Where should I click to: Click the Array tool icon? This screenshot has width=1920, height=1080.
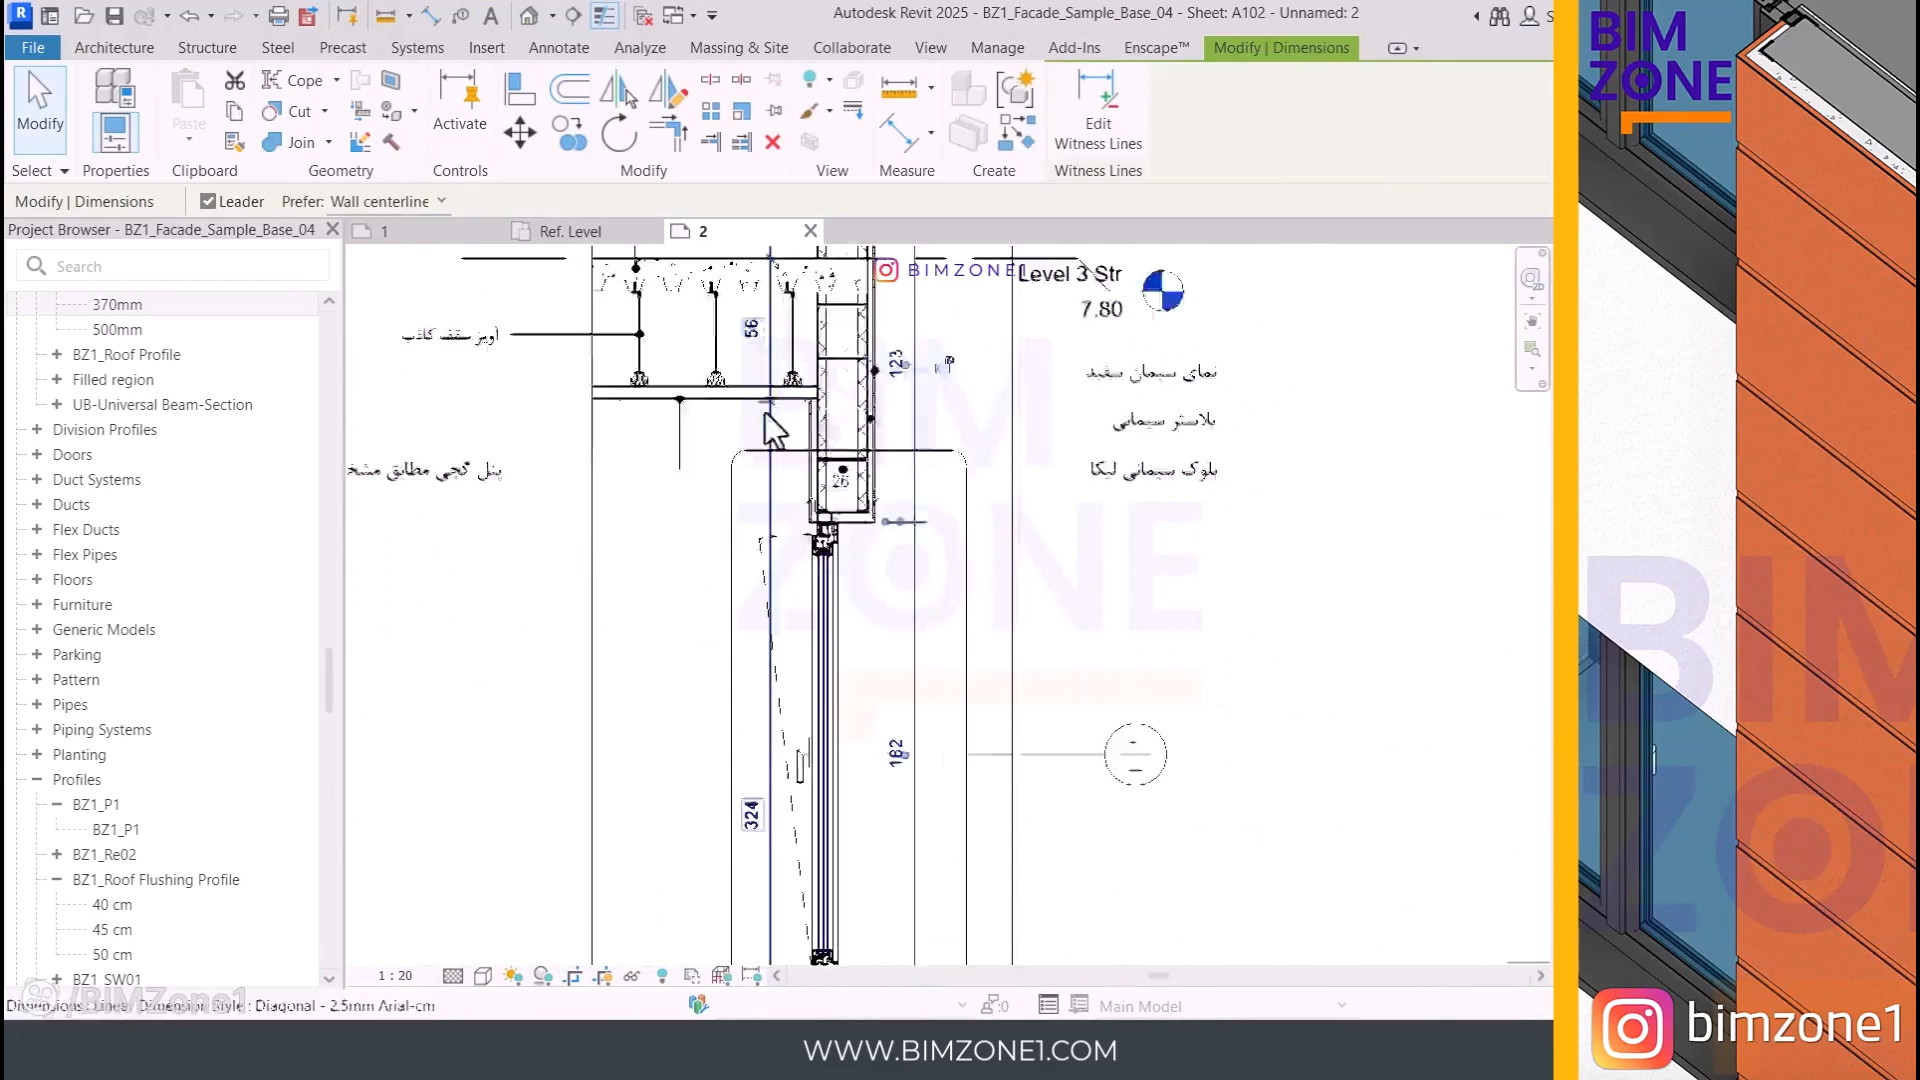click(711, 111)
